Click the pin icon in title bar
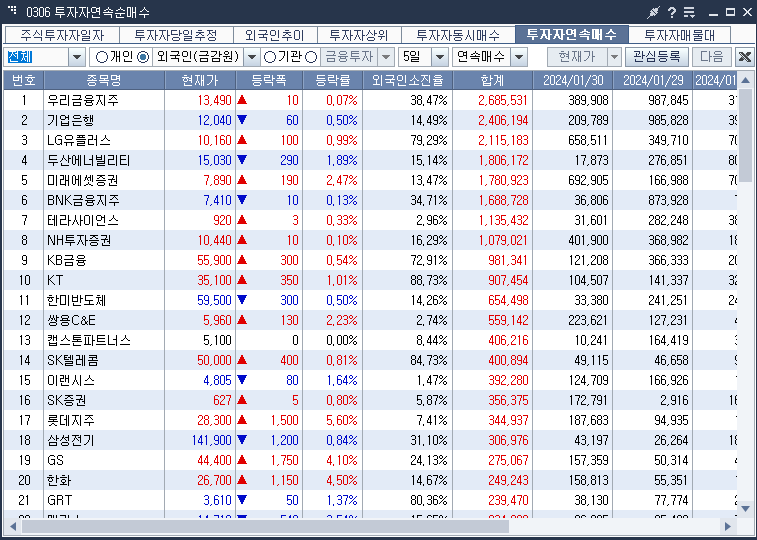The width and height of the screenshot is (757, 540). coord(654,13)
